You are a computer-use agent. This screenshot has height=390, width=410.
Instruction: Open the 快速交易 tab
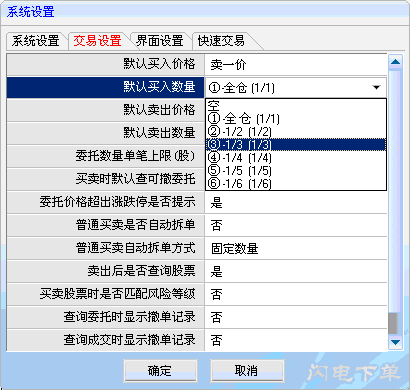click(221, 41)
